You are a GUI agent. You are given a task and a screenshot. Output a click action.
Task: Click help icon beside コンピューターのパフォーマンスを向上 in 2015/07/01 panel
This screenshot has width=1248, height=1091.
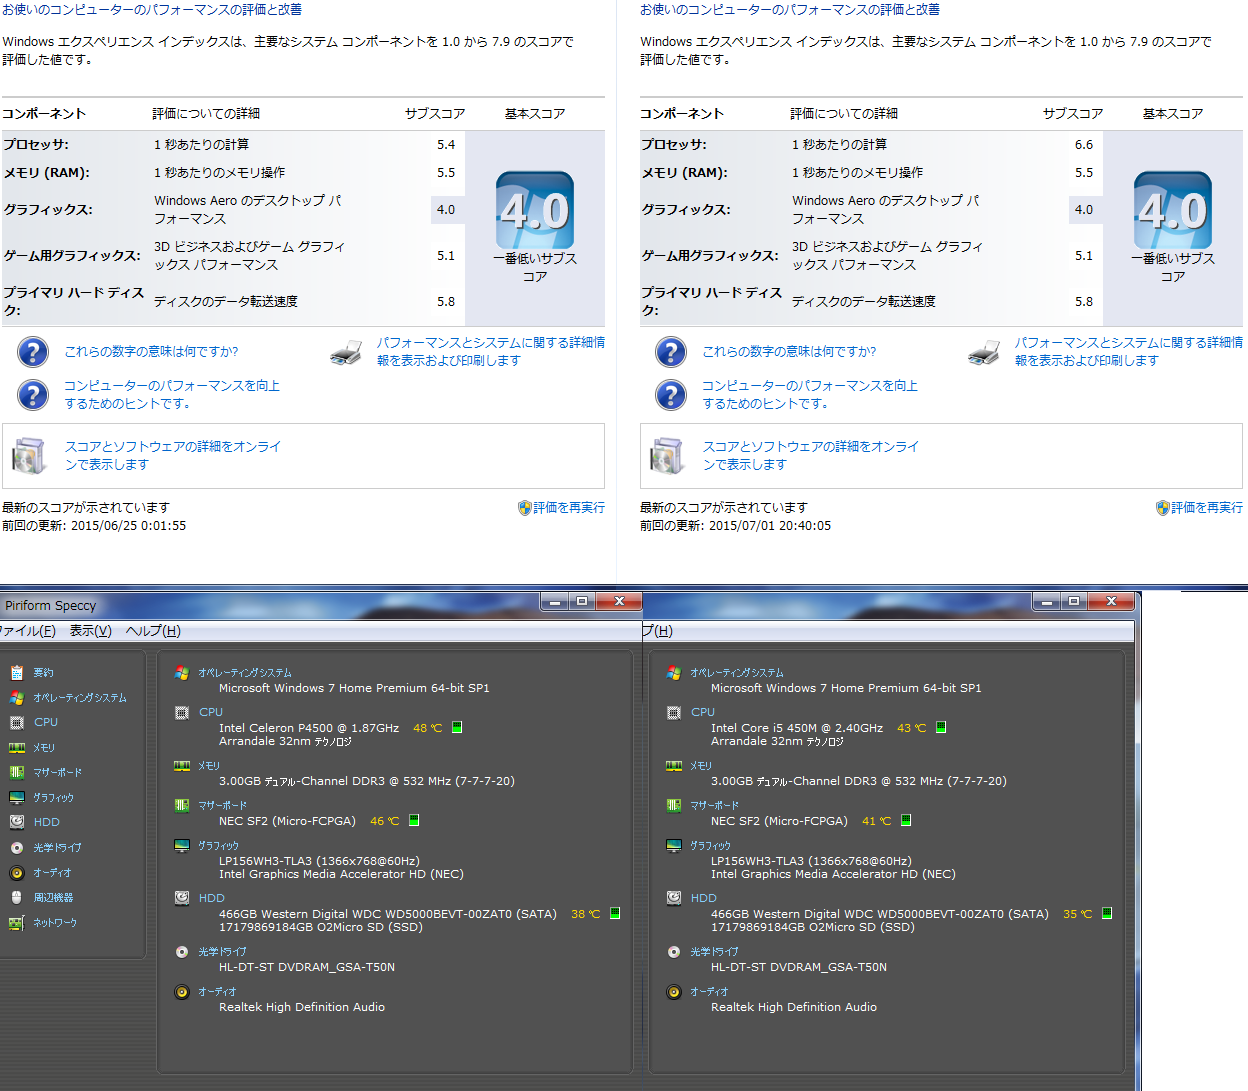[x=671, y=395]
